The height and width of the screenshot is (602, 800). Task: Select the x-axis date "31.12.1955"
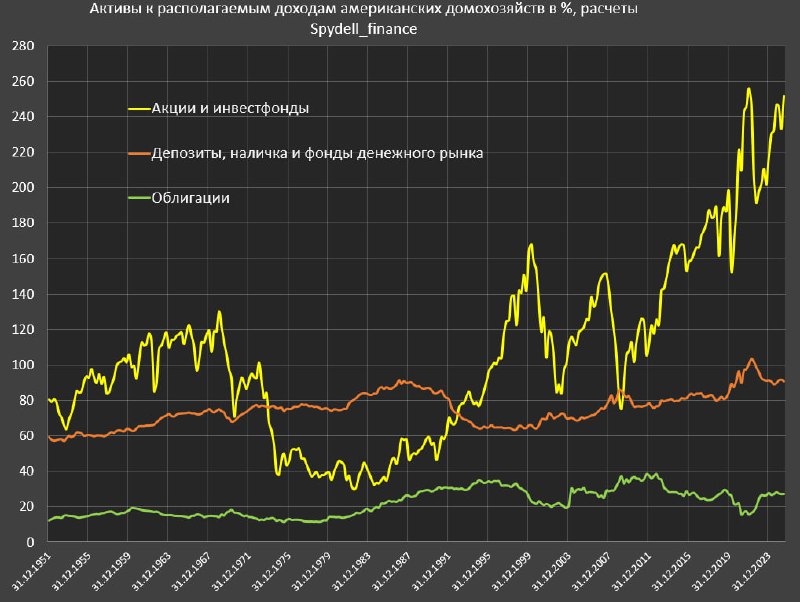click(x=71, y=571)
